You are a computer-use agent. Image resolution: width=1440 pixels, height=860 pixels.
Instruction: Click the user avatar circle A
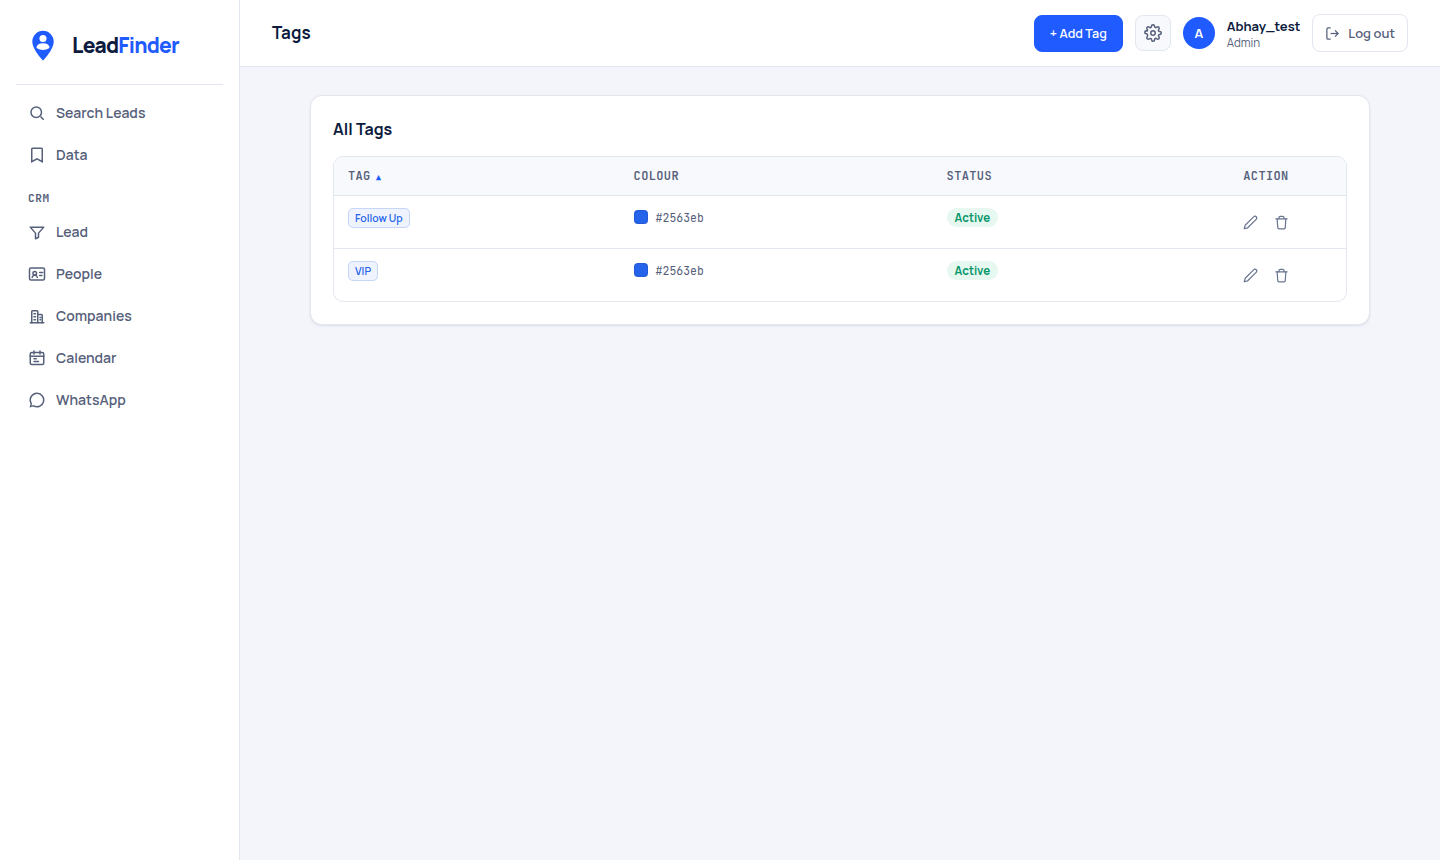[1199, 33]
